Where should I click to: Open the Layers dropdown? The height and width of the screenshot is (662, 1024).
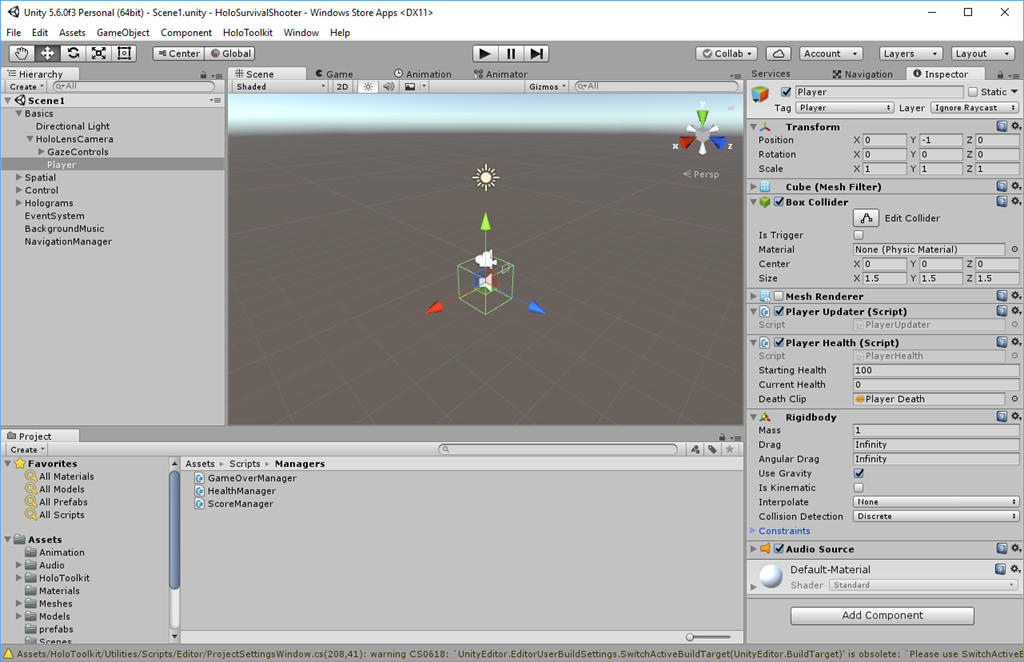(x=909, y=54)
